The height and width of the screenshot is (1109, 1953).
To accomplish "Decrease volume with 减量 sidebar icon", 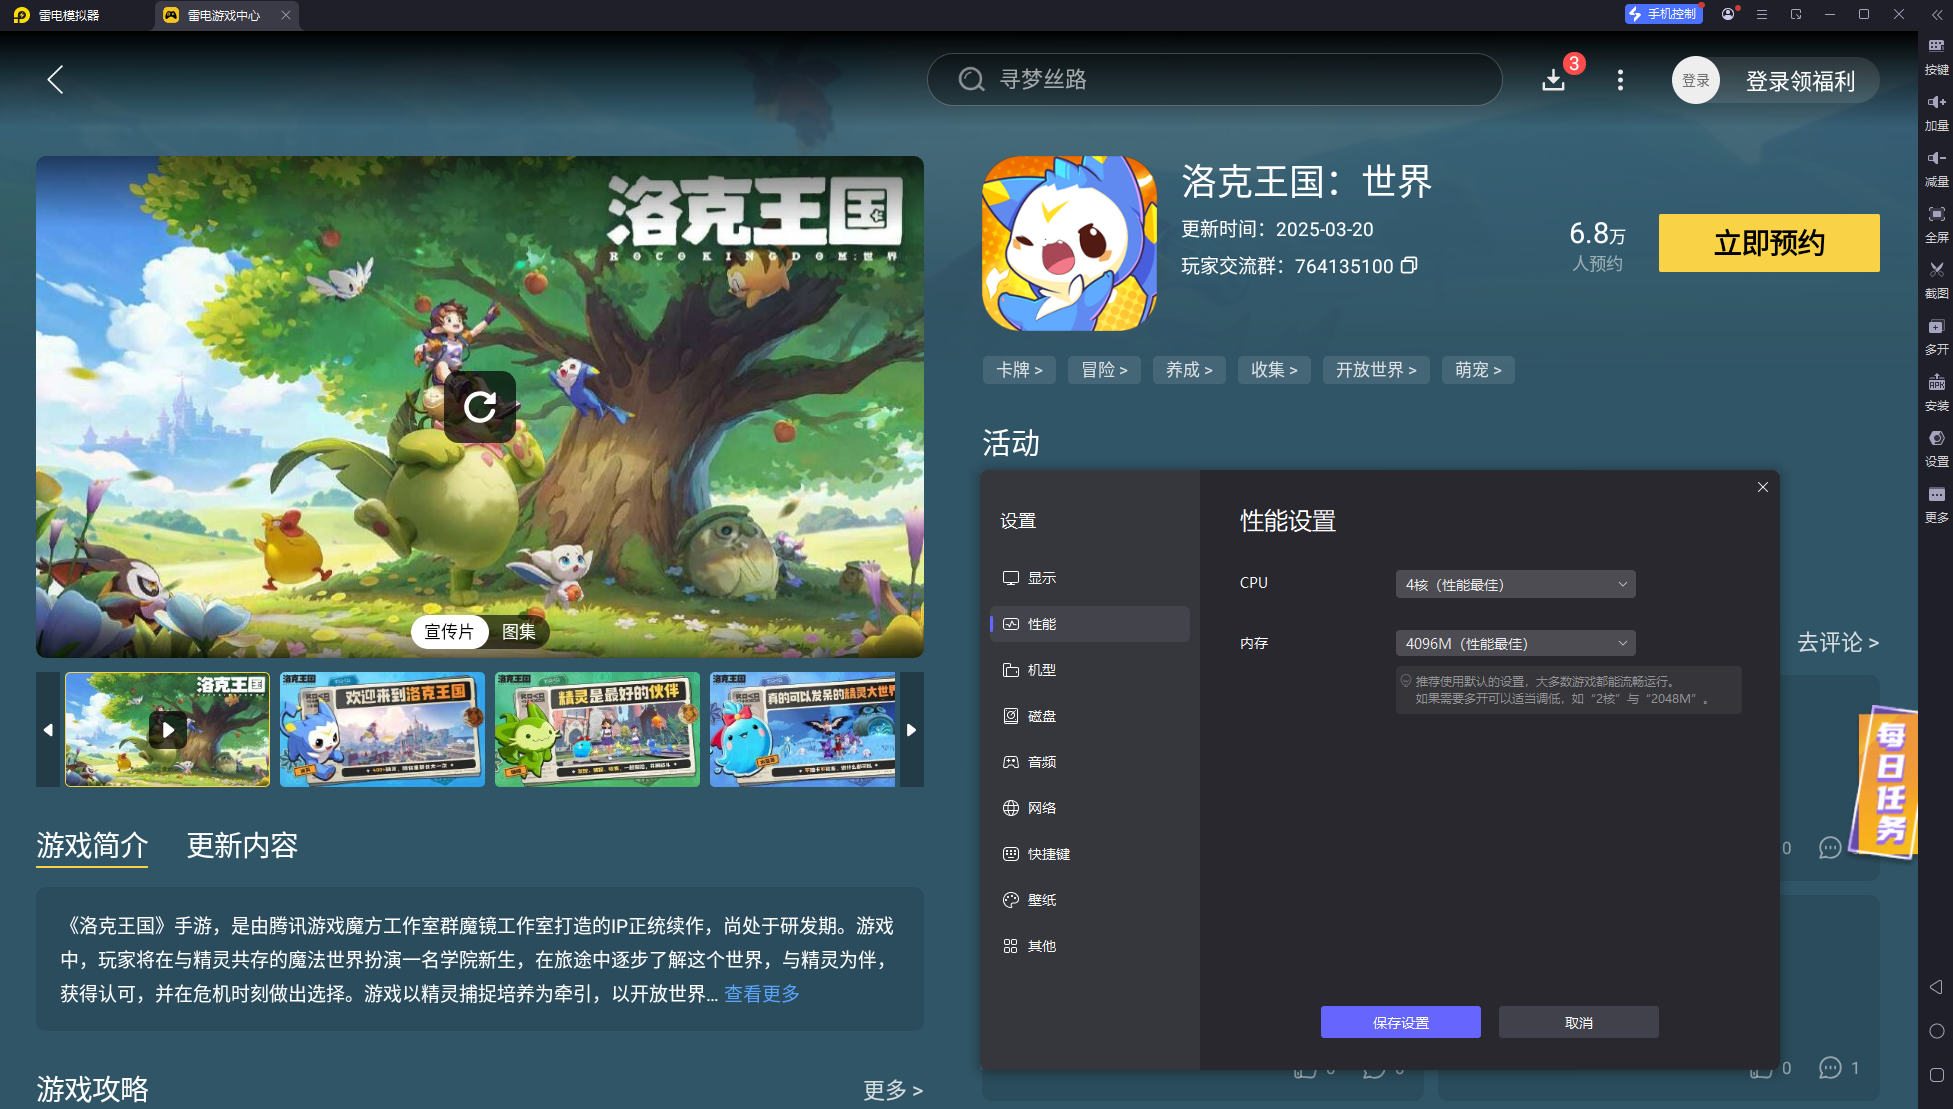I will point(1936,169).
